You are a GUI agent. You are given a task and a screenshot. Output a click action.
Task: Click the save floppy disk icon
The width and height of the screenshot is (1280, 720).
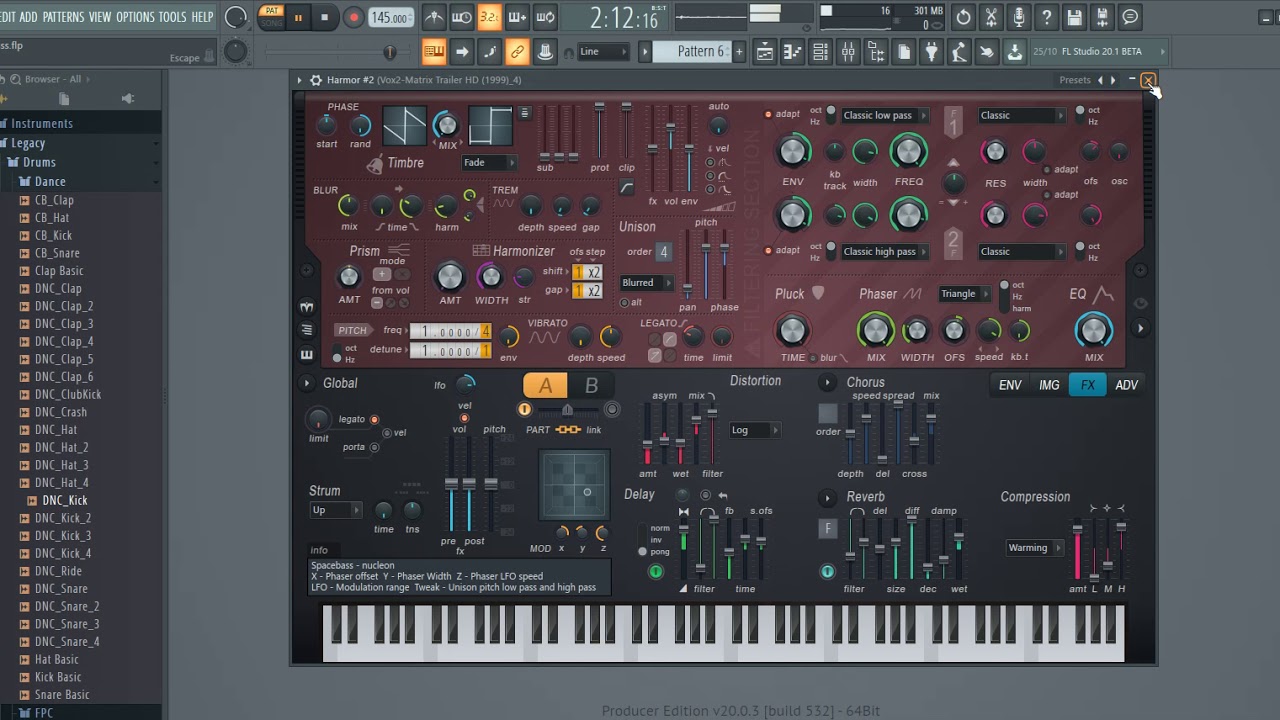click(1074, 17)
